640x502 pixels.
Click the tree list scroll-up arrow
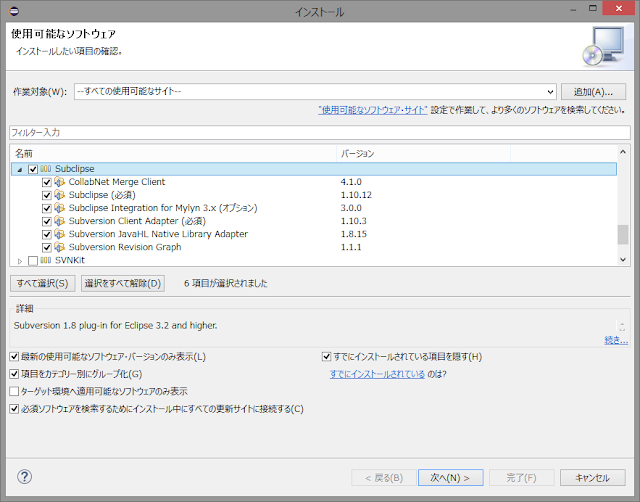click(622, 152)
